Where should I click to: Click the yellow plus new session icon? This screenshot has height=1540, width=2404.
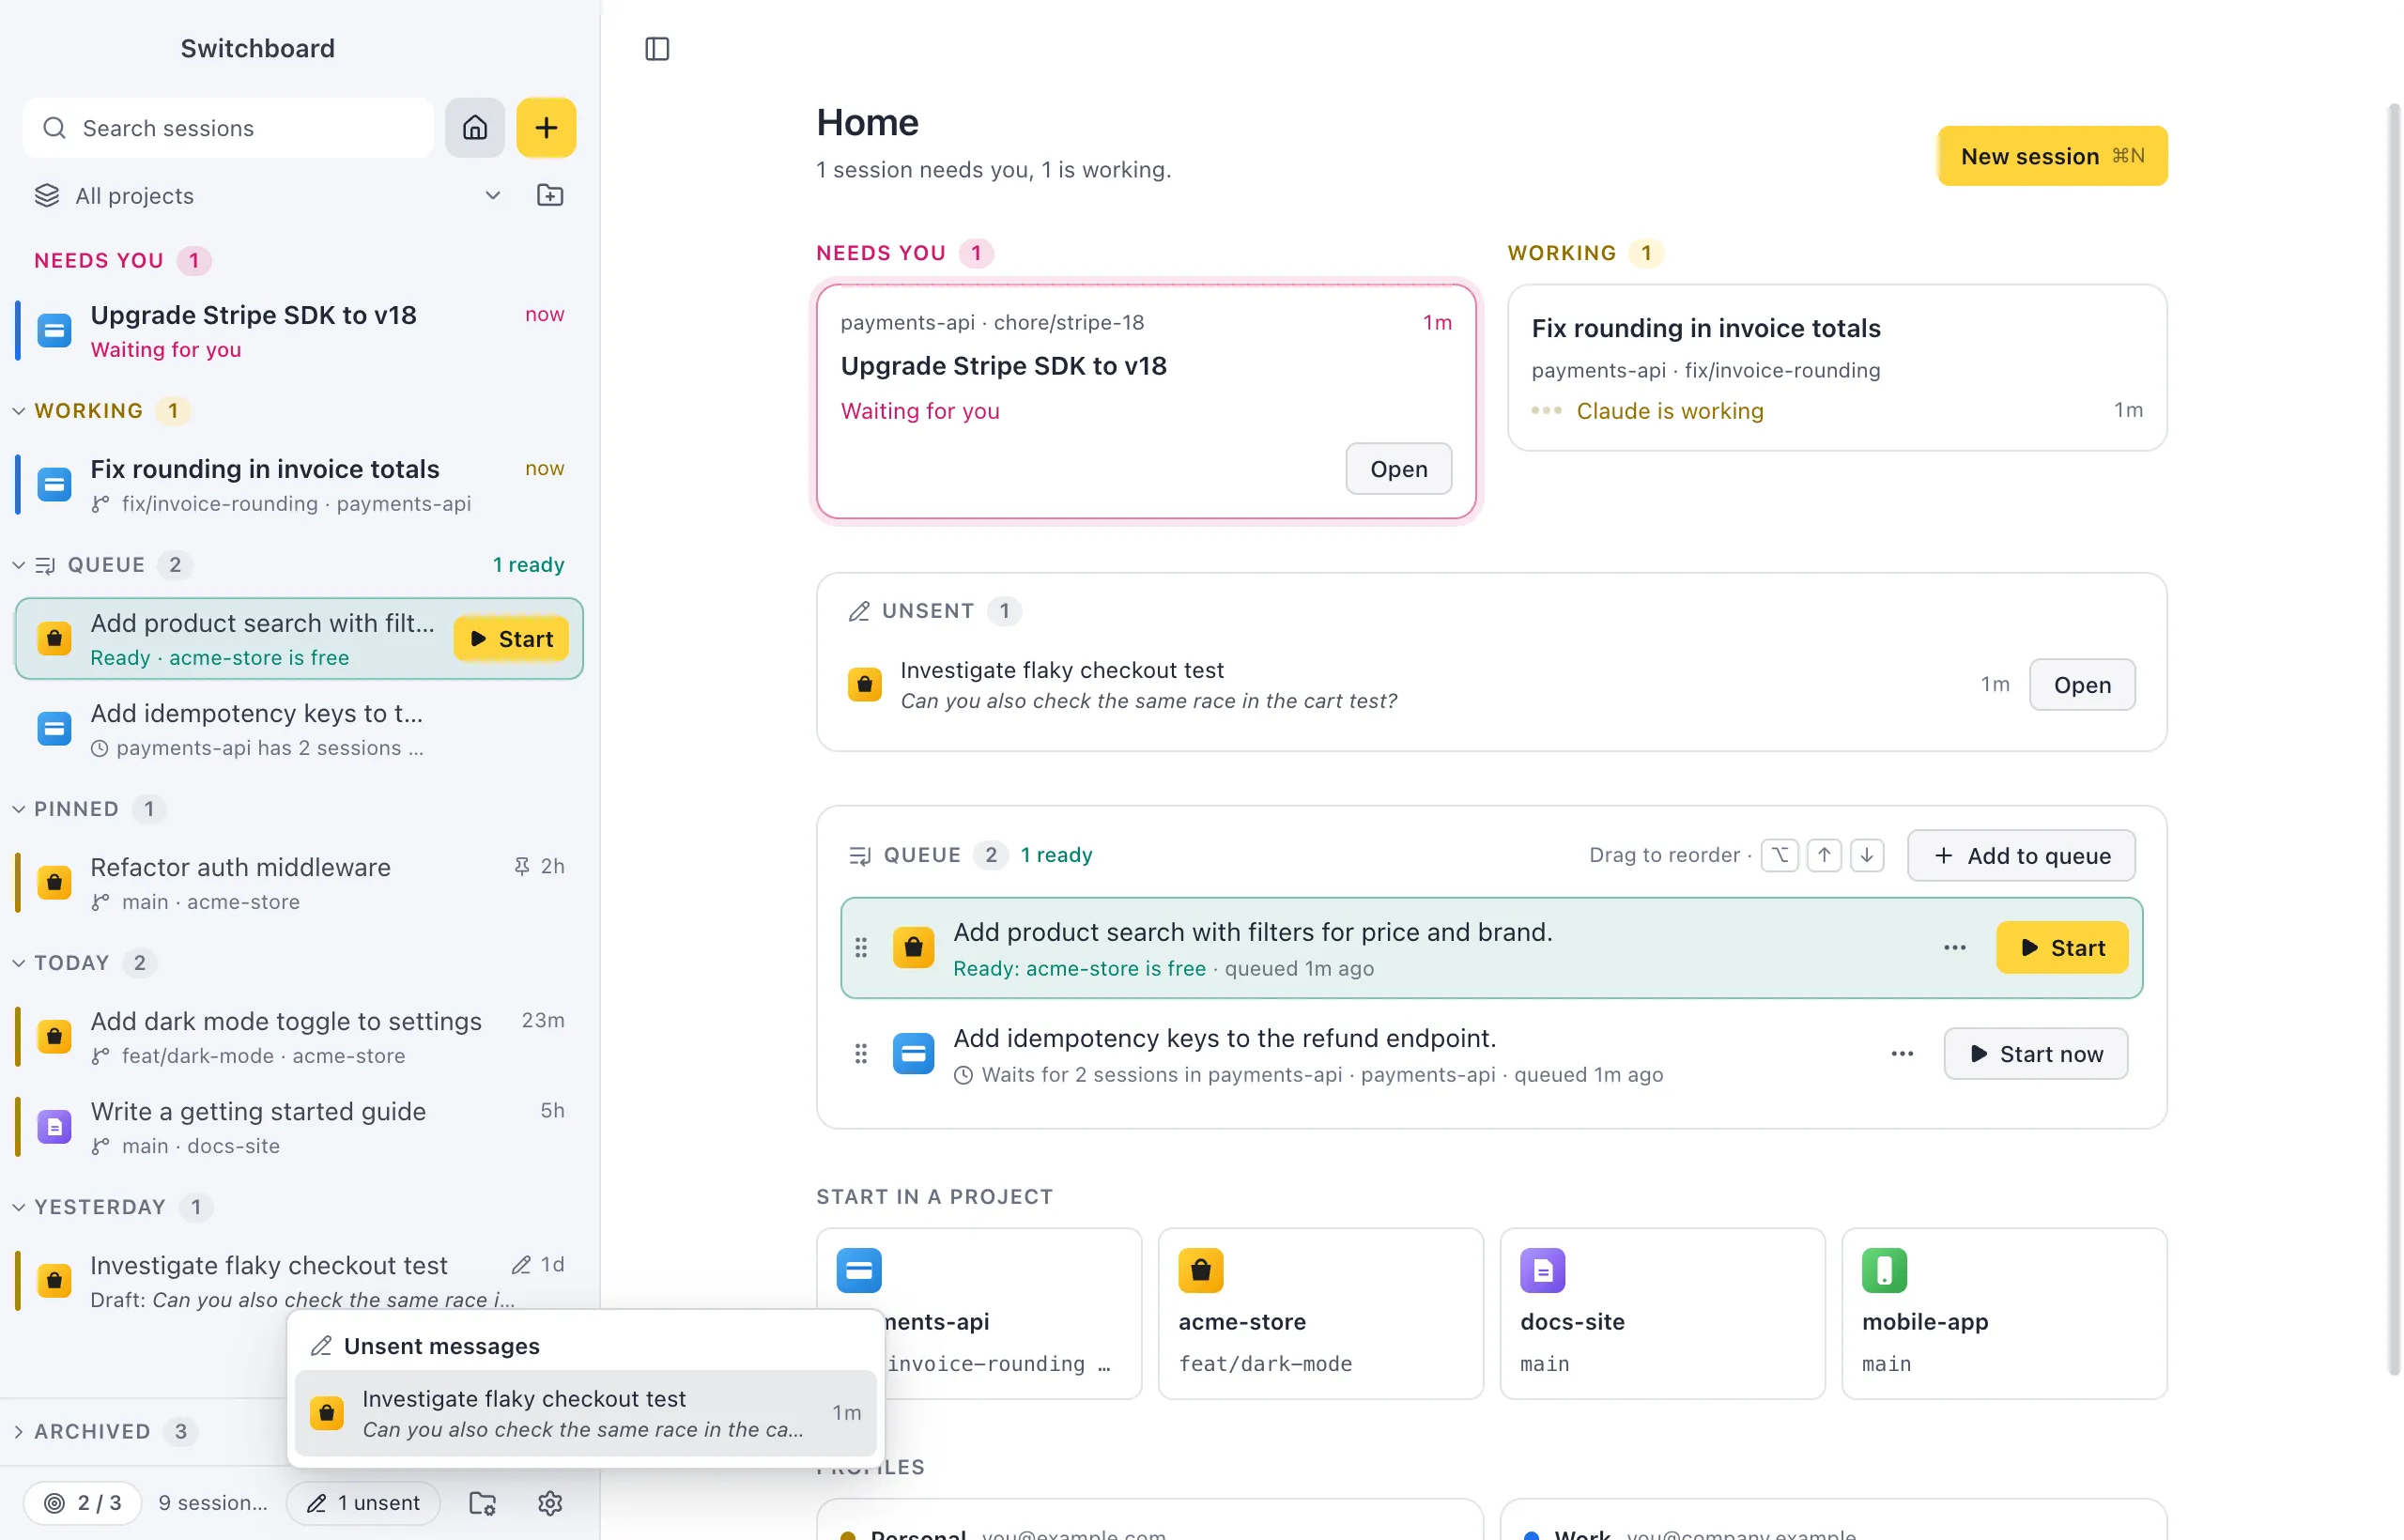point(546,128)
